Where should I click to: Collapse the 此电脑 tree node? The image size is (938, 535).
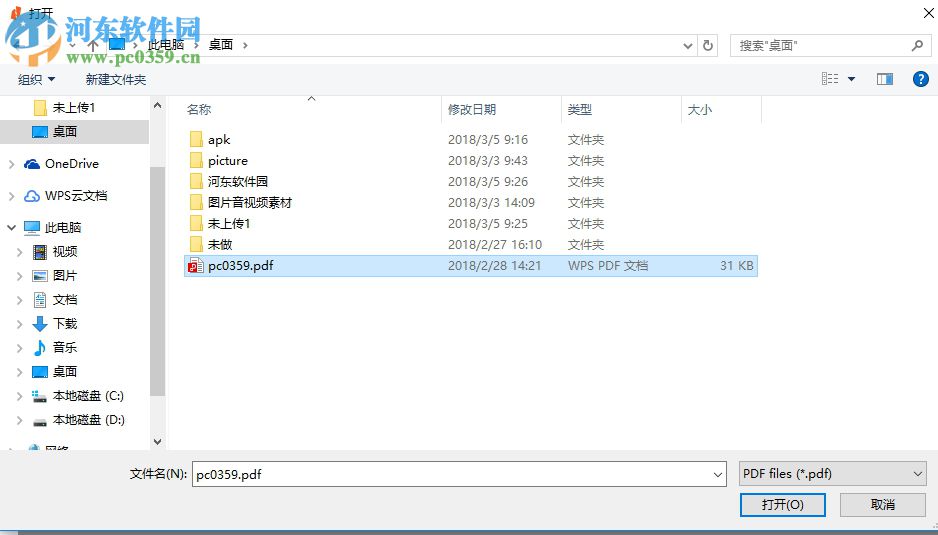click(11, 227)
